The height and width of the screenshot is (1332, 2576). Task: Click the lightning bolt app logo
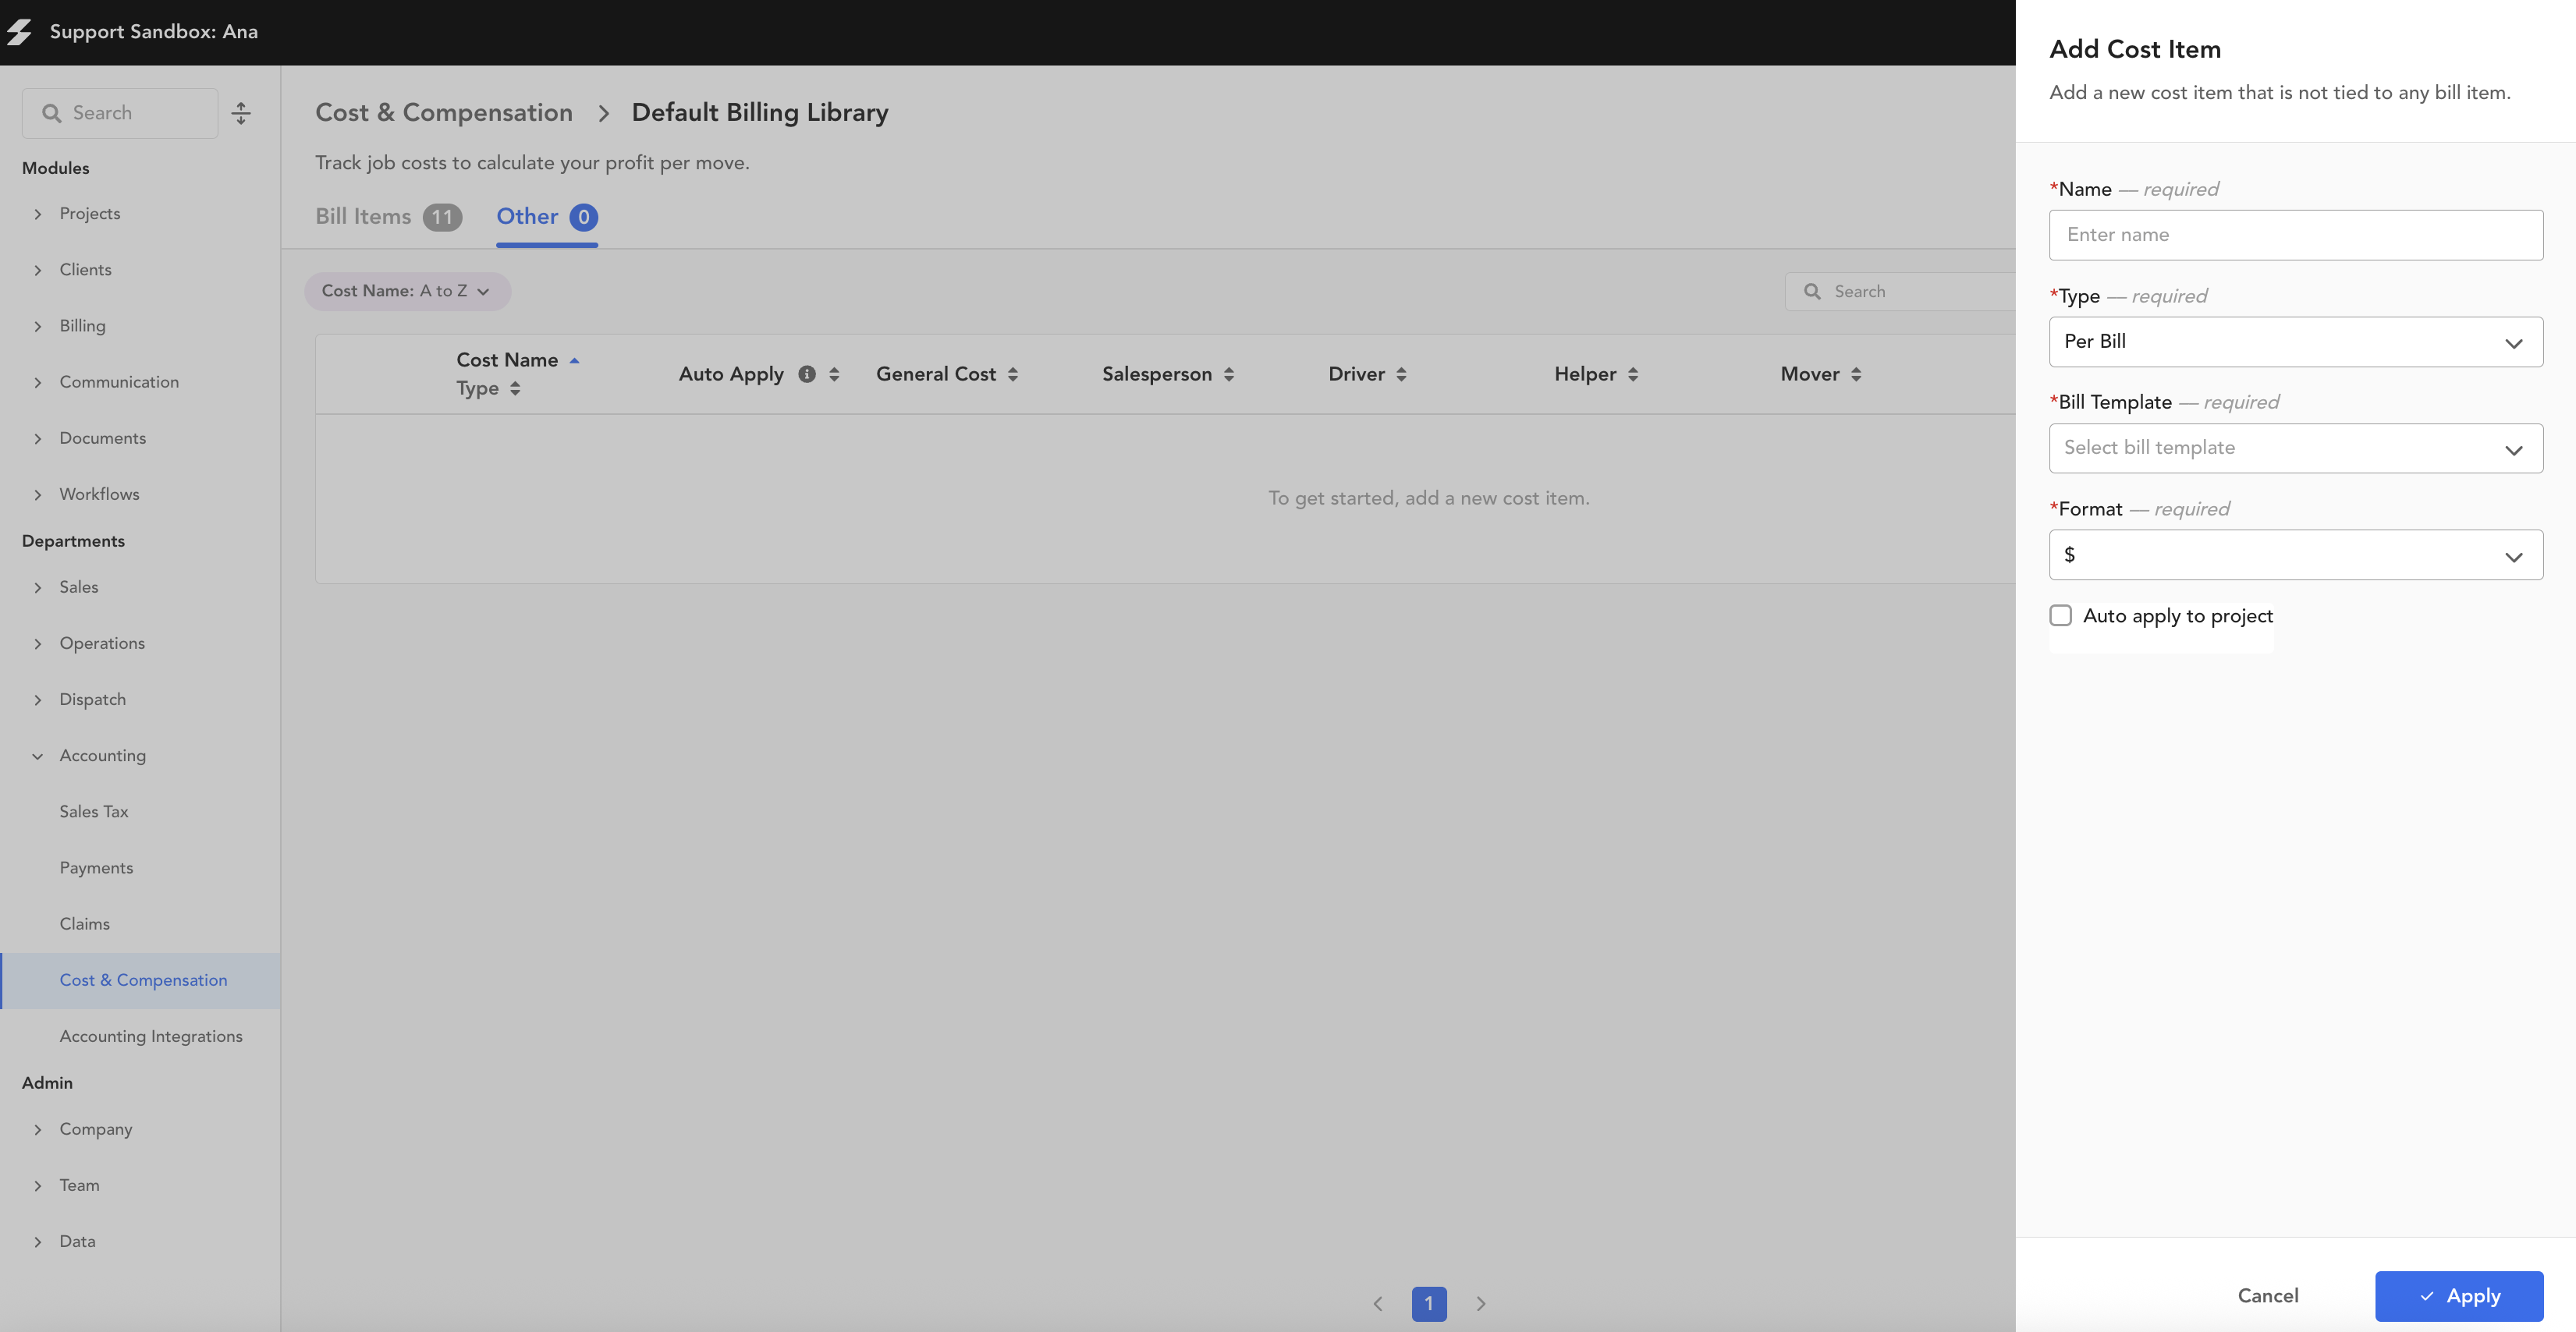20,32
